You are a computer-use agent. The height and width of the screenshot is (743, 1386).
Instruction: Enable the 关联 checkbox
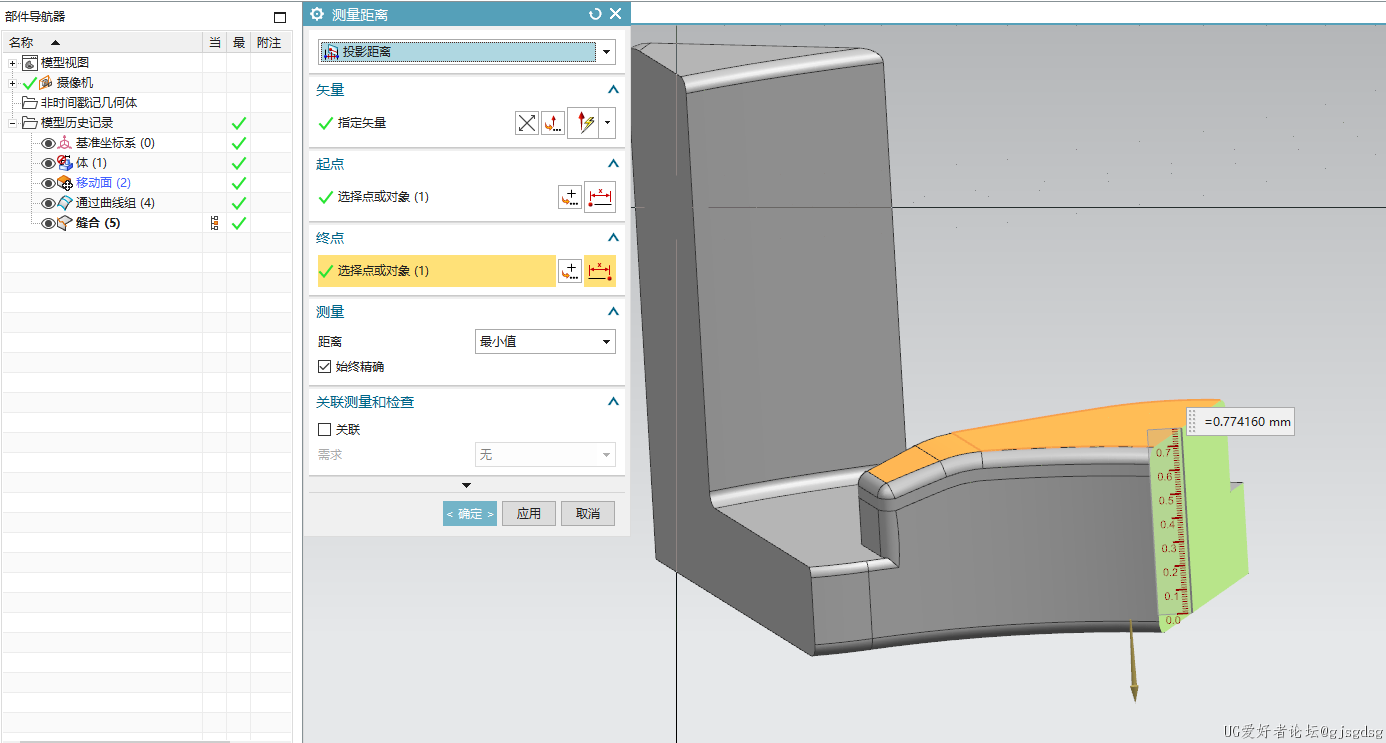tap(324, 430)
